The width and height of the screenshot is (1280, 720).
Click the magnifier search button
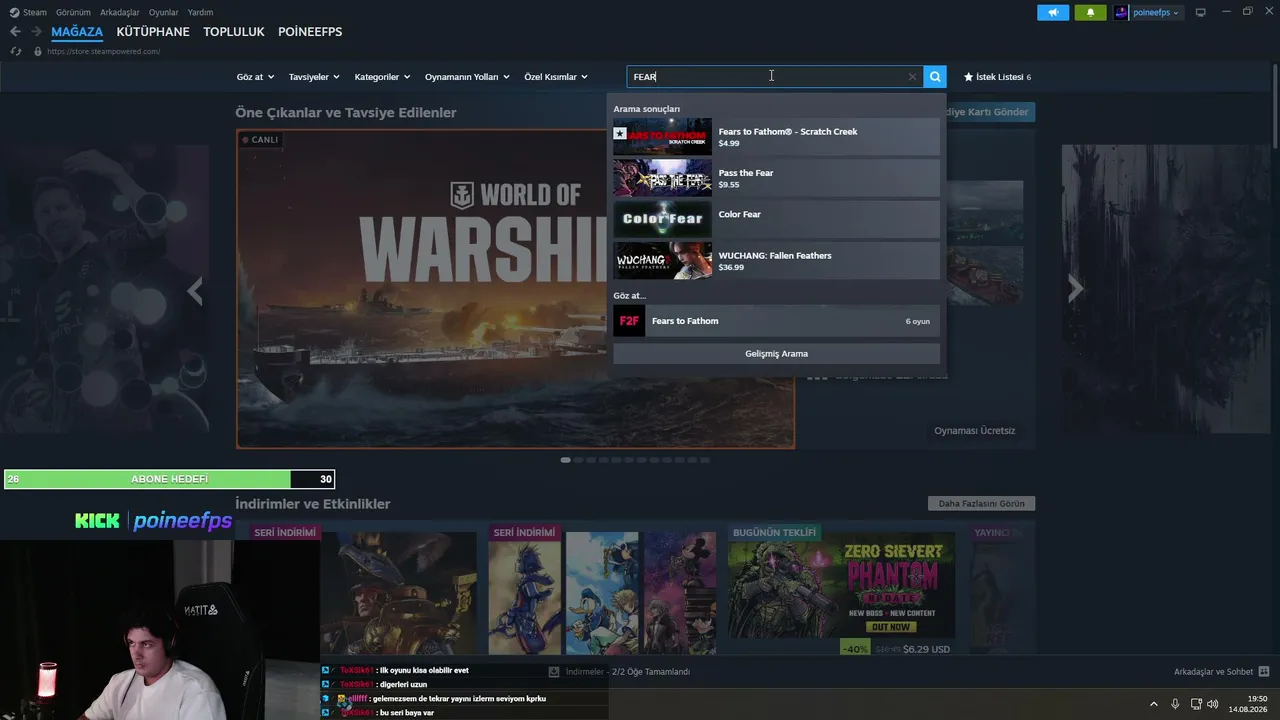click(x=934, y=77)
